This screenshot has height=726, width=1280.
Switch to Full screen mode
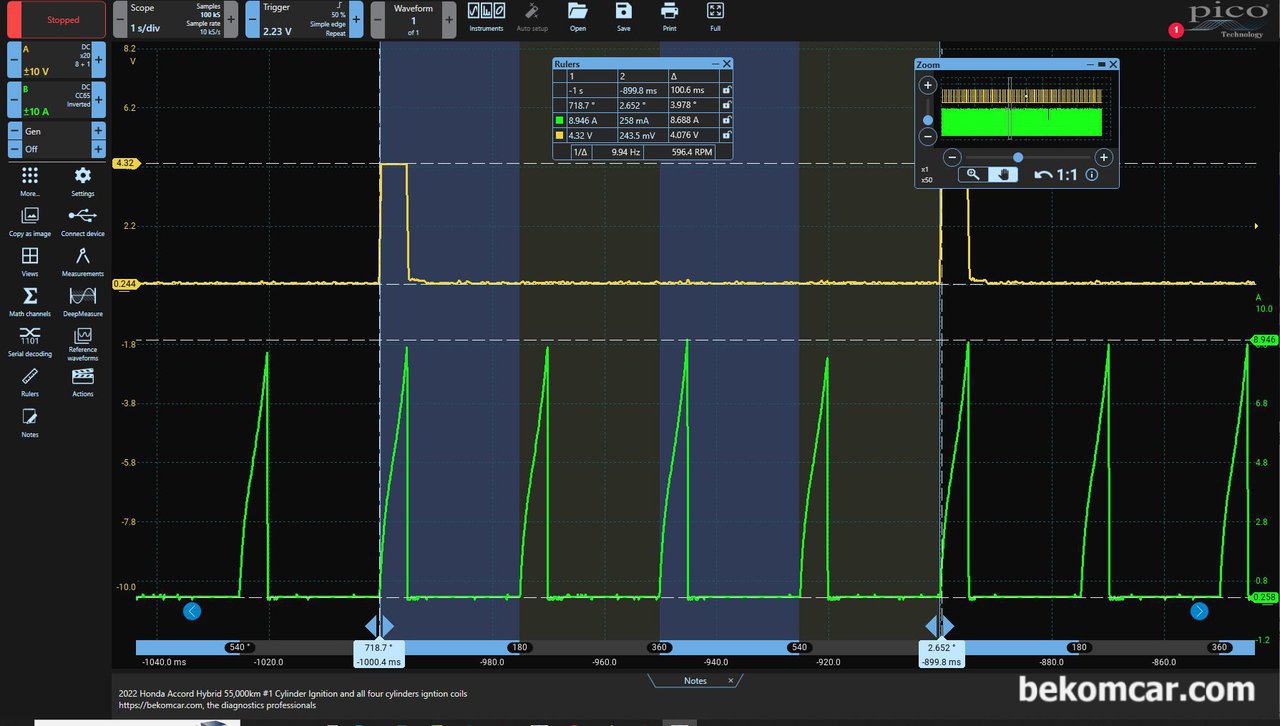pyautogui.click(x=715, y=17)
